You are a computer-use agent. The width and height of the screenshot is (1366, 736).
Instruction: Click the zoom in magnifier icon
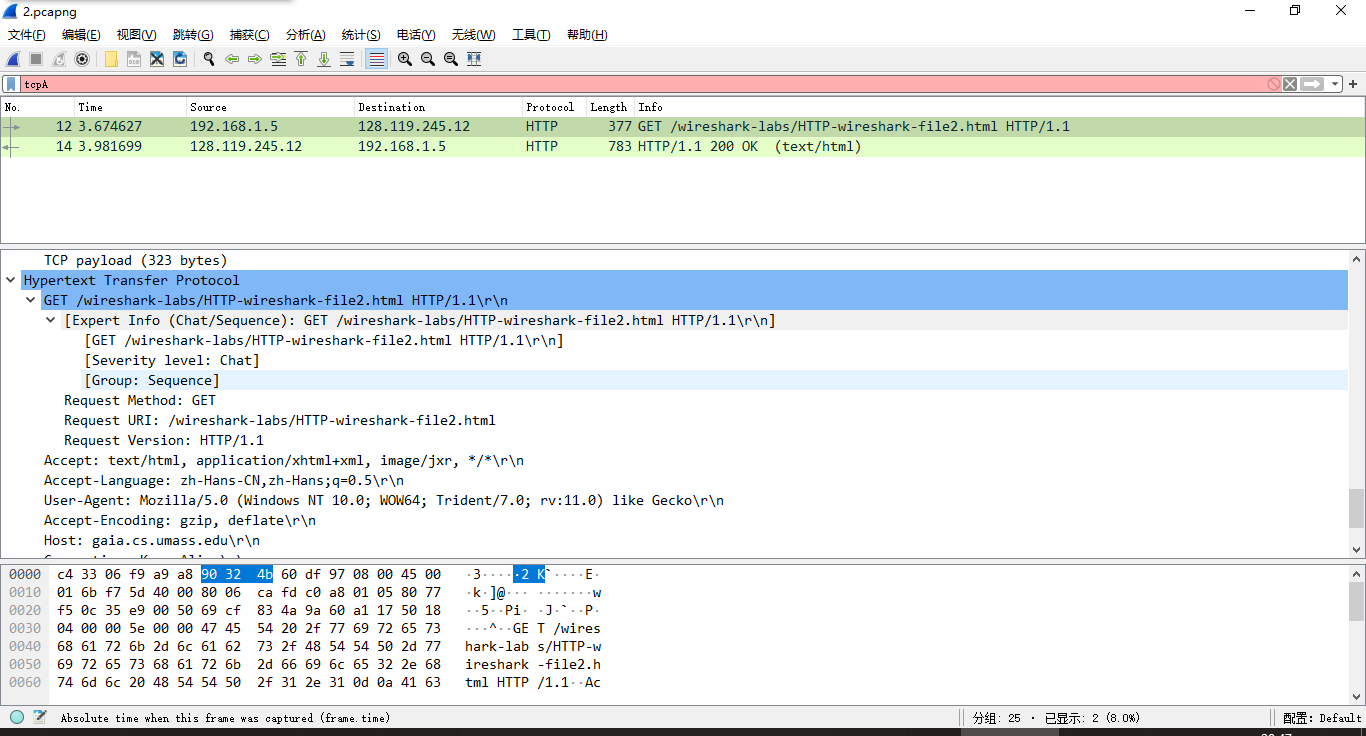point(405,59)
